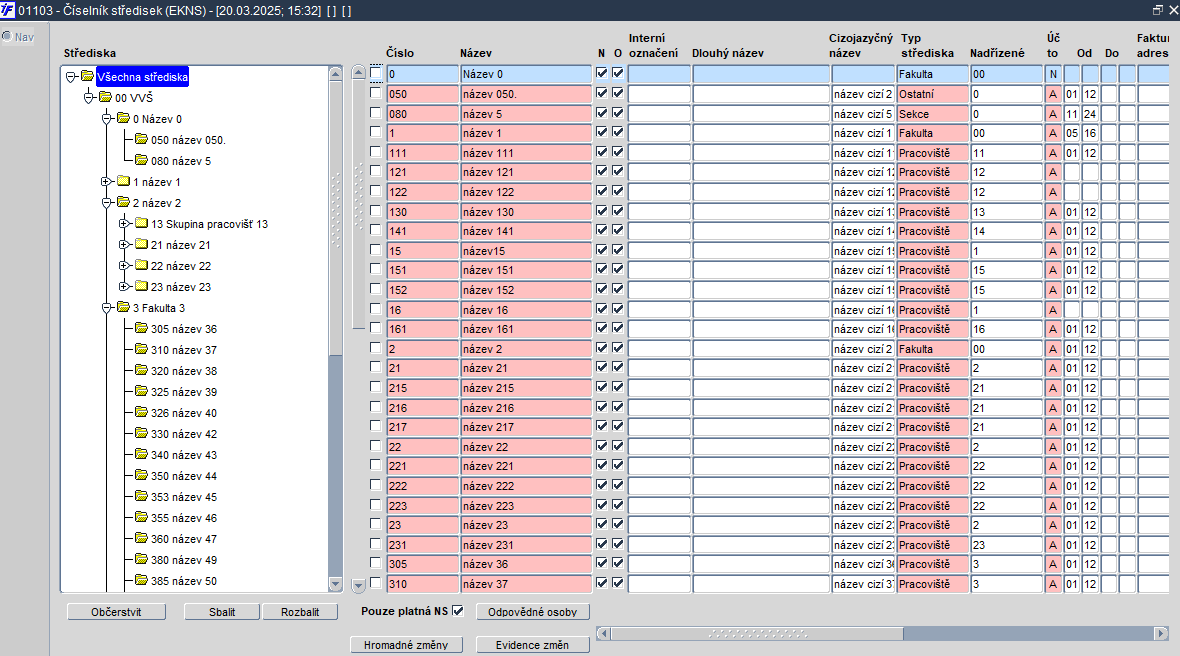Collapse the Všechna střediska root node
The image size is (1180, 656).
pyautogui.click(x=71, y=77)
